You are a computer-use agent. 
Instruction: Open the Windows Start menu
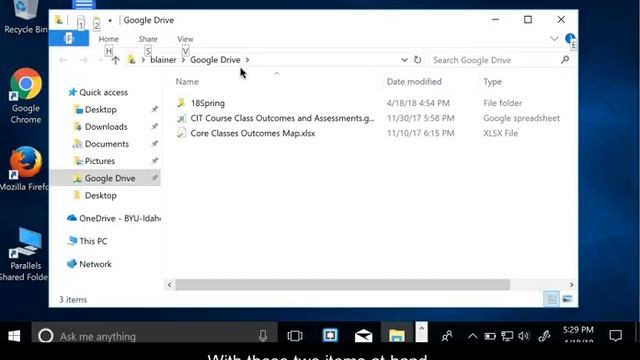point(14,336)
